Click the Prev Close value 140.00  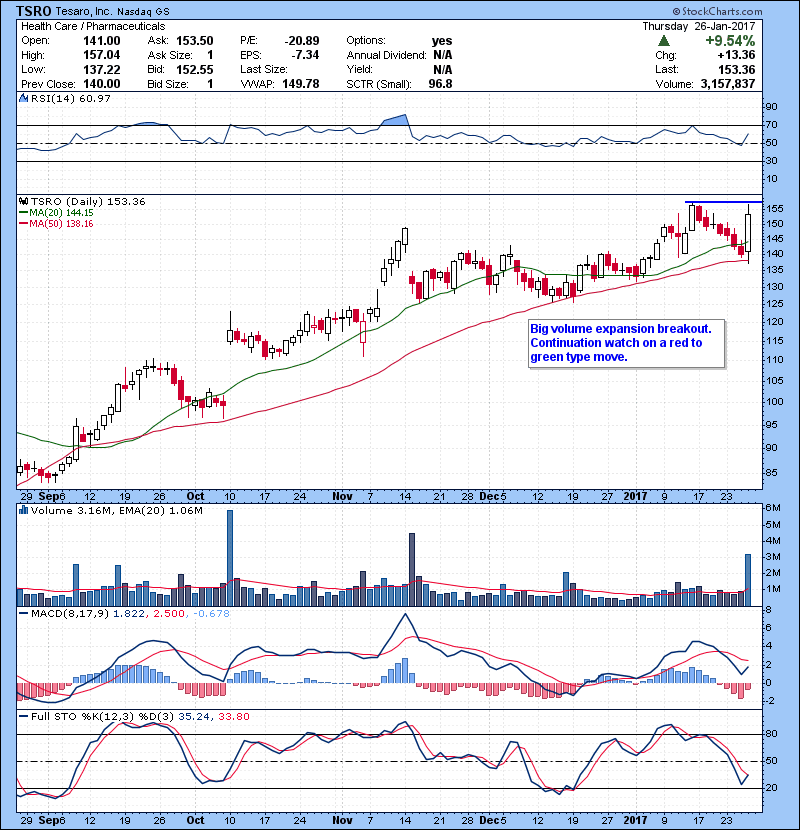[102, 84]
